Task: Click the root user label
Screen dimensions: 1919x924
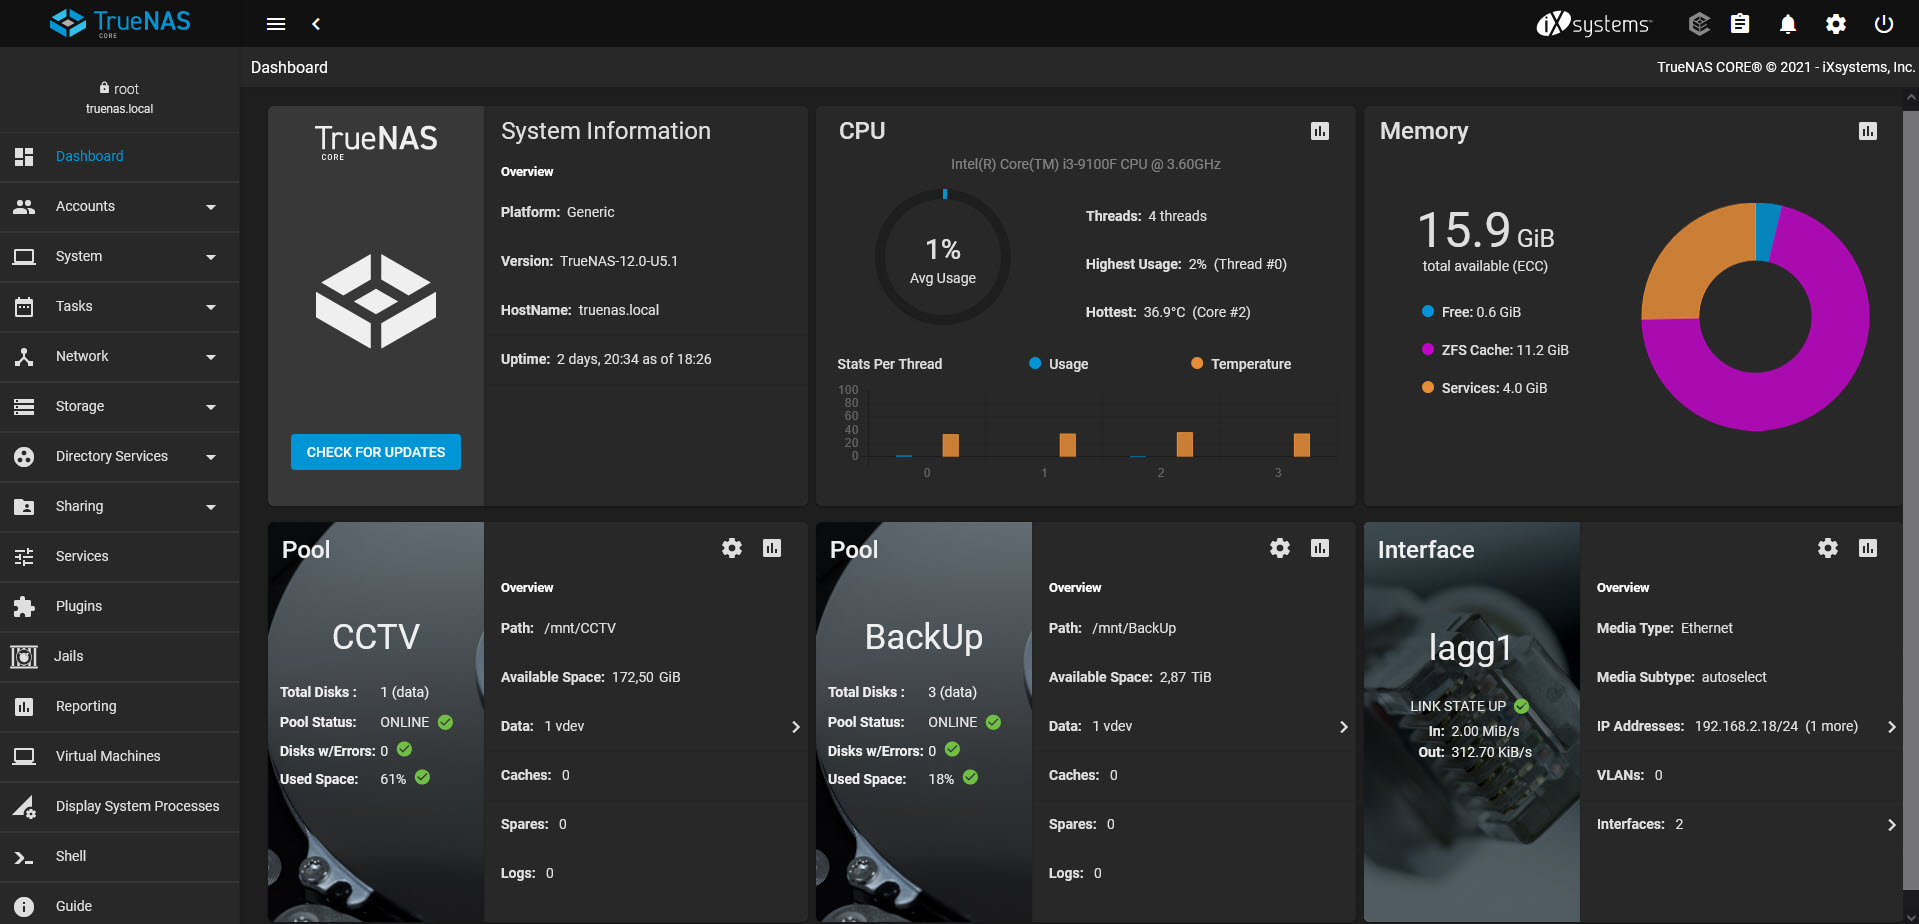Action: point(119,89)
